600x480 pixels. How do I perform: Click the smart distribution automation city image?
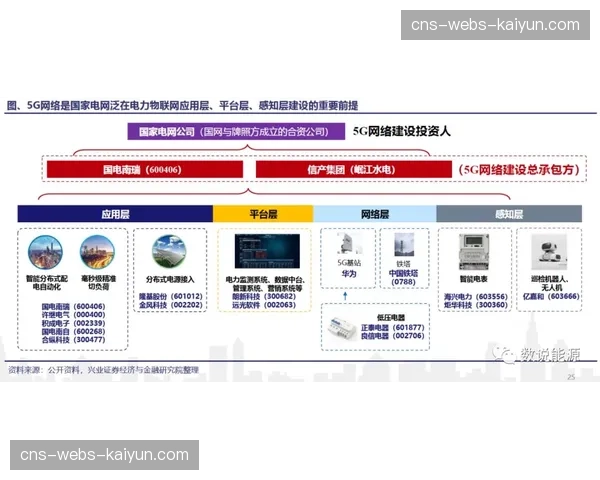[x=46, y=252]
